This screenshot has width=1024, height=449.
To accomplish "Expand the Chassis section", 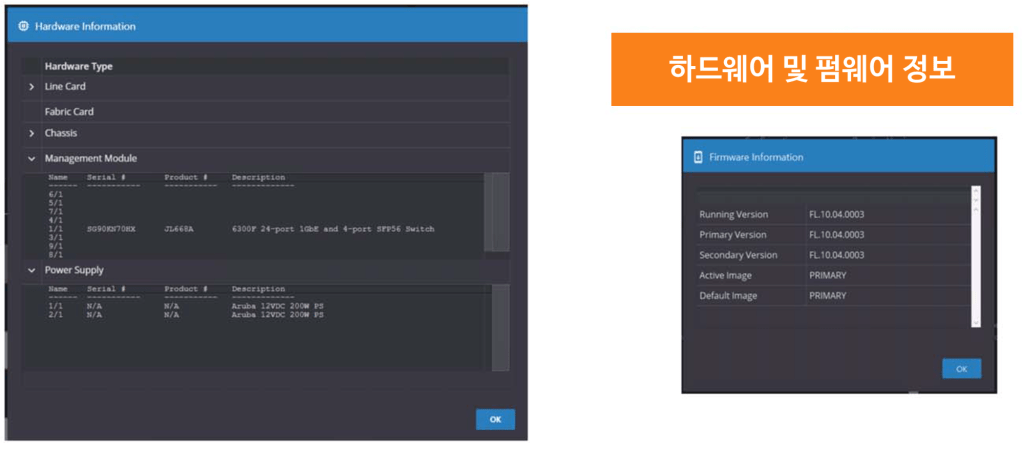I will [x=32, y=133].
